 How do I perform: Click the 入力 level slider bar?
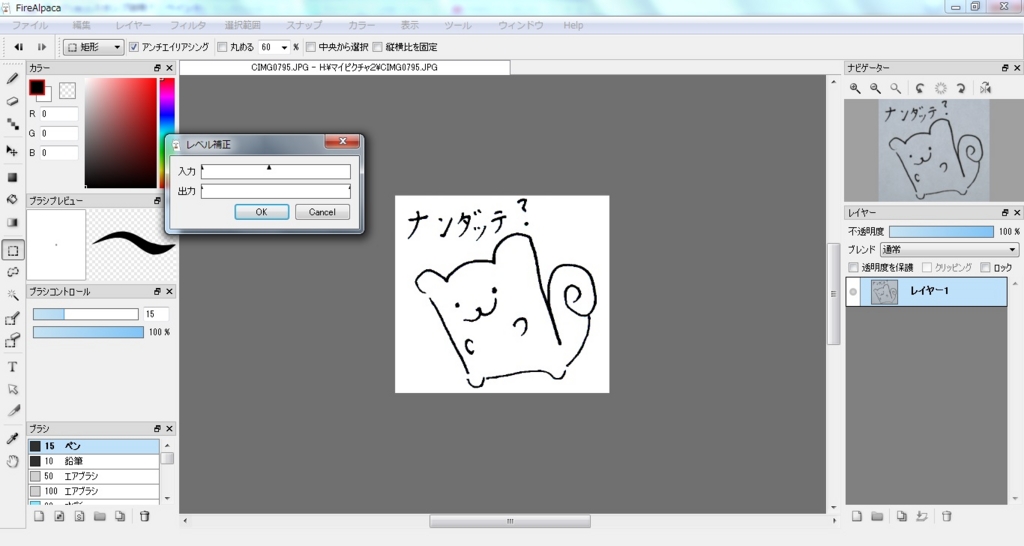click(276, 171)
